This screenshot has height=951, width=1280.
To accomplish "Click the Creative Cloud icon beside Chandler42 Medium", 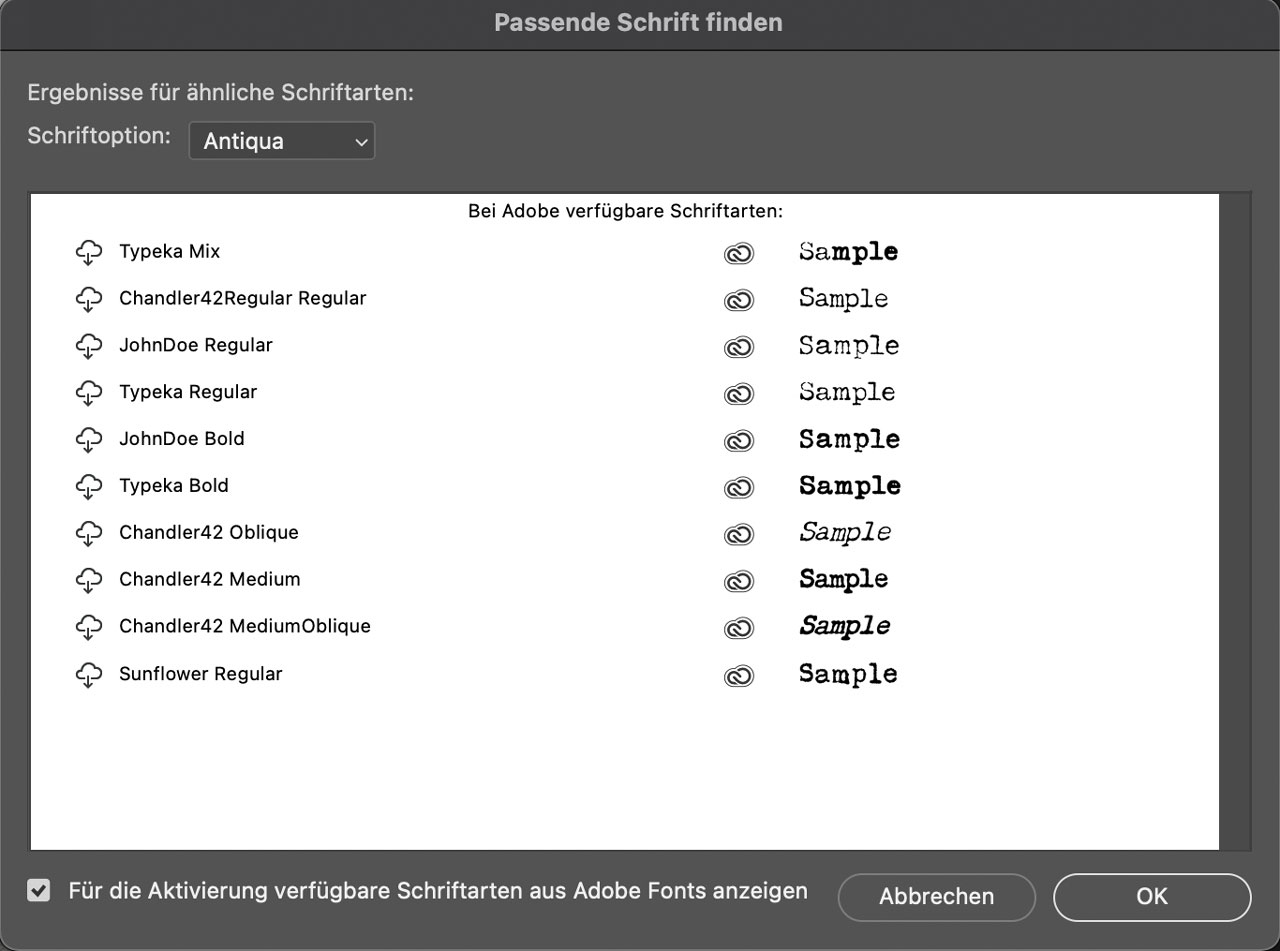I will [x=739, y=581].
